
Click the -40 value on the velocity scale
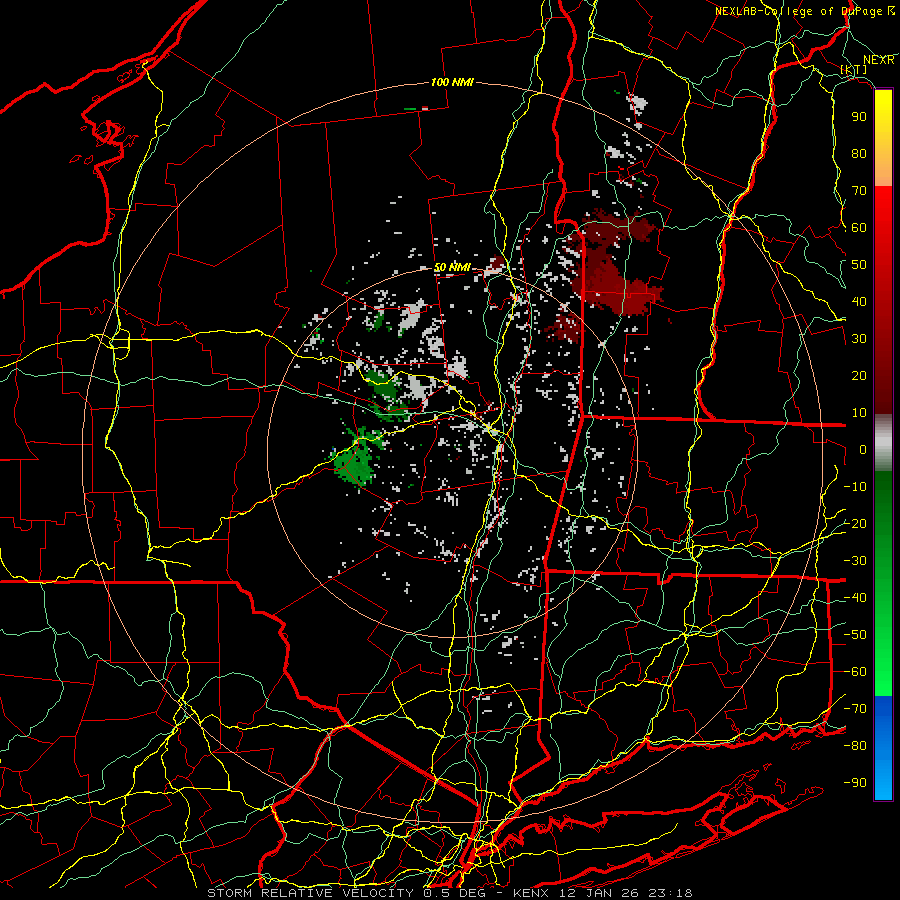tap(855, 598)
